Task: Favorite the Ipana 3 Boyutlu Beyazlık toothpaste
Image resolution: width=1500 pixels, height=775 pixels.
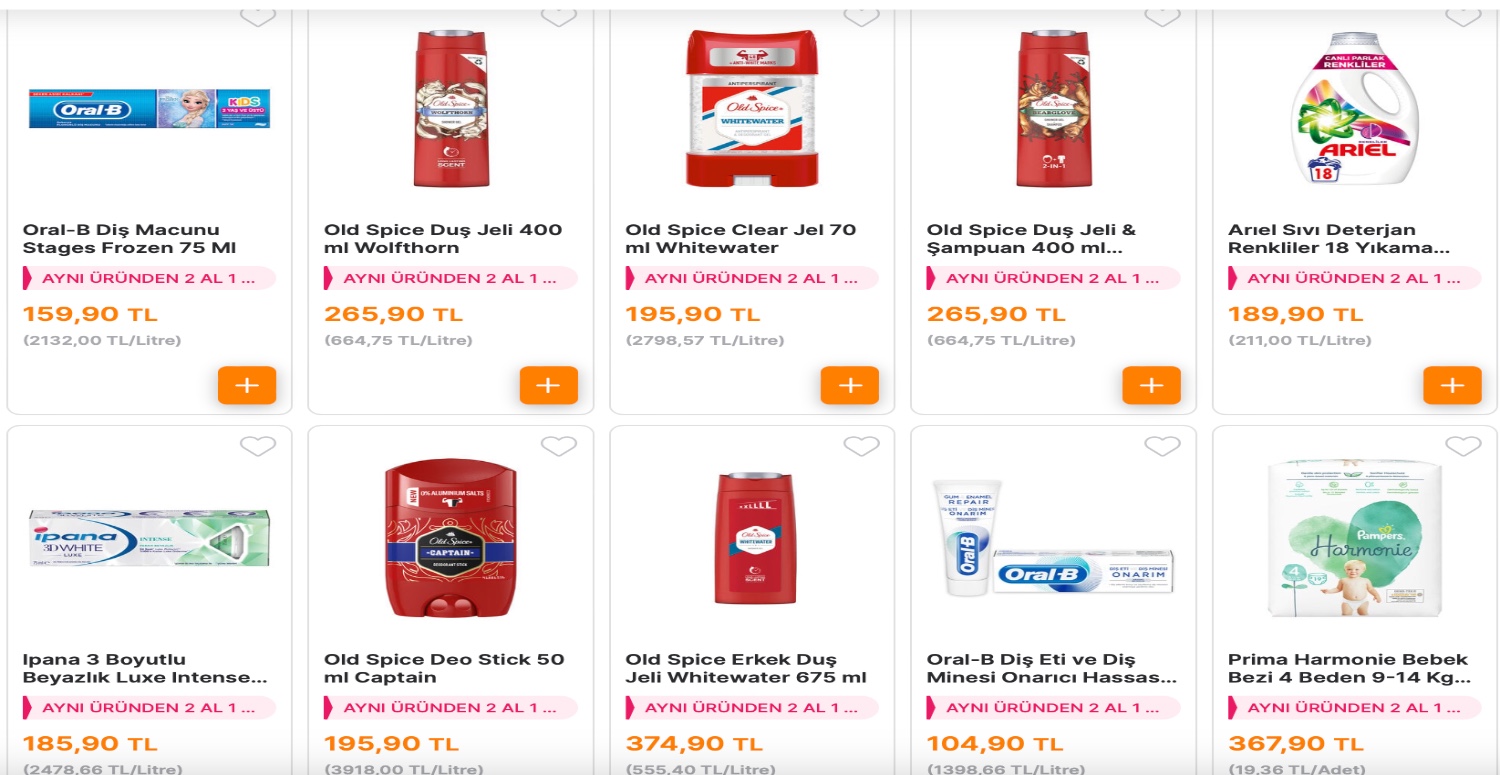Action: click(258, 446)
